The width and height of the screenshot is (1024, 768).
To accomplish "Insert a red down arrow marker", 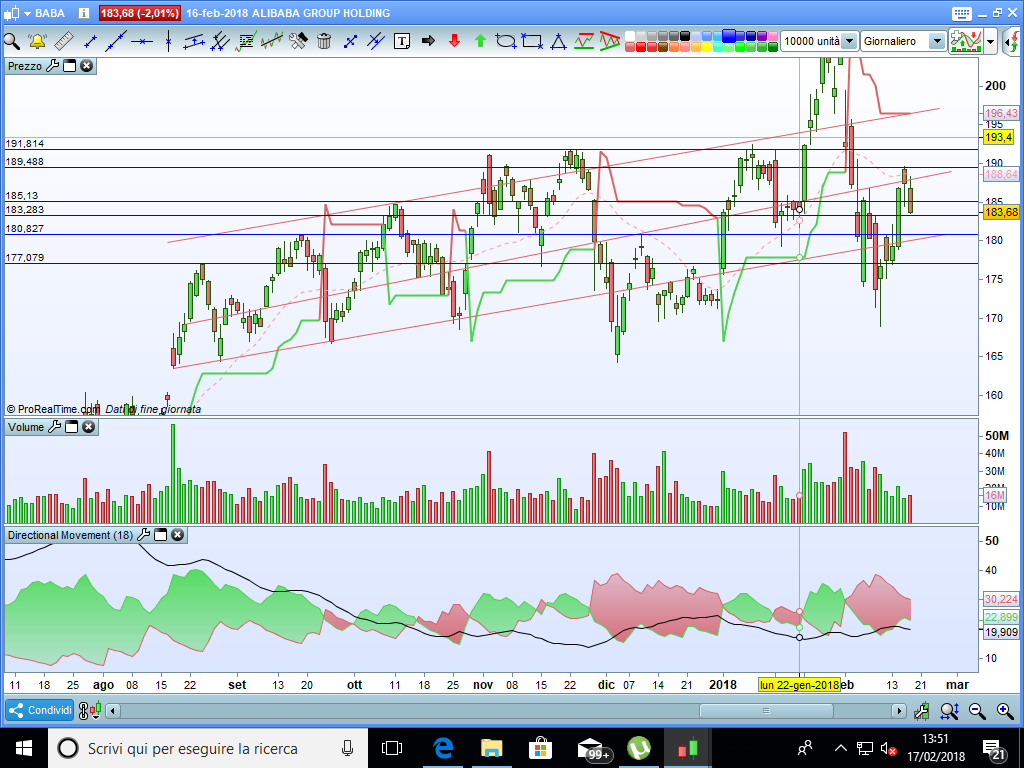I will (455, 41).
